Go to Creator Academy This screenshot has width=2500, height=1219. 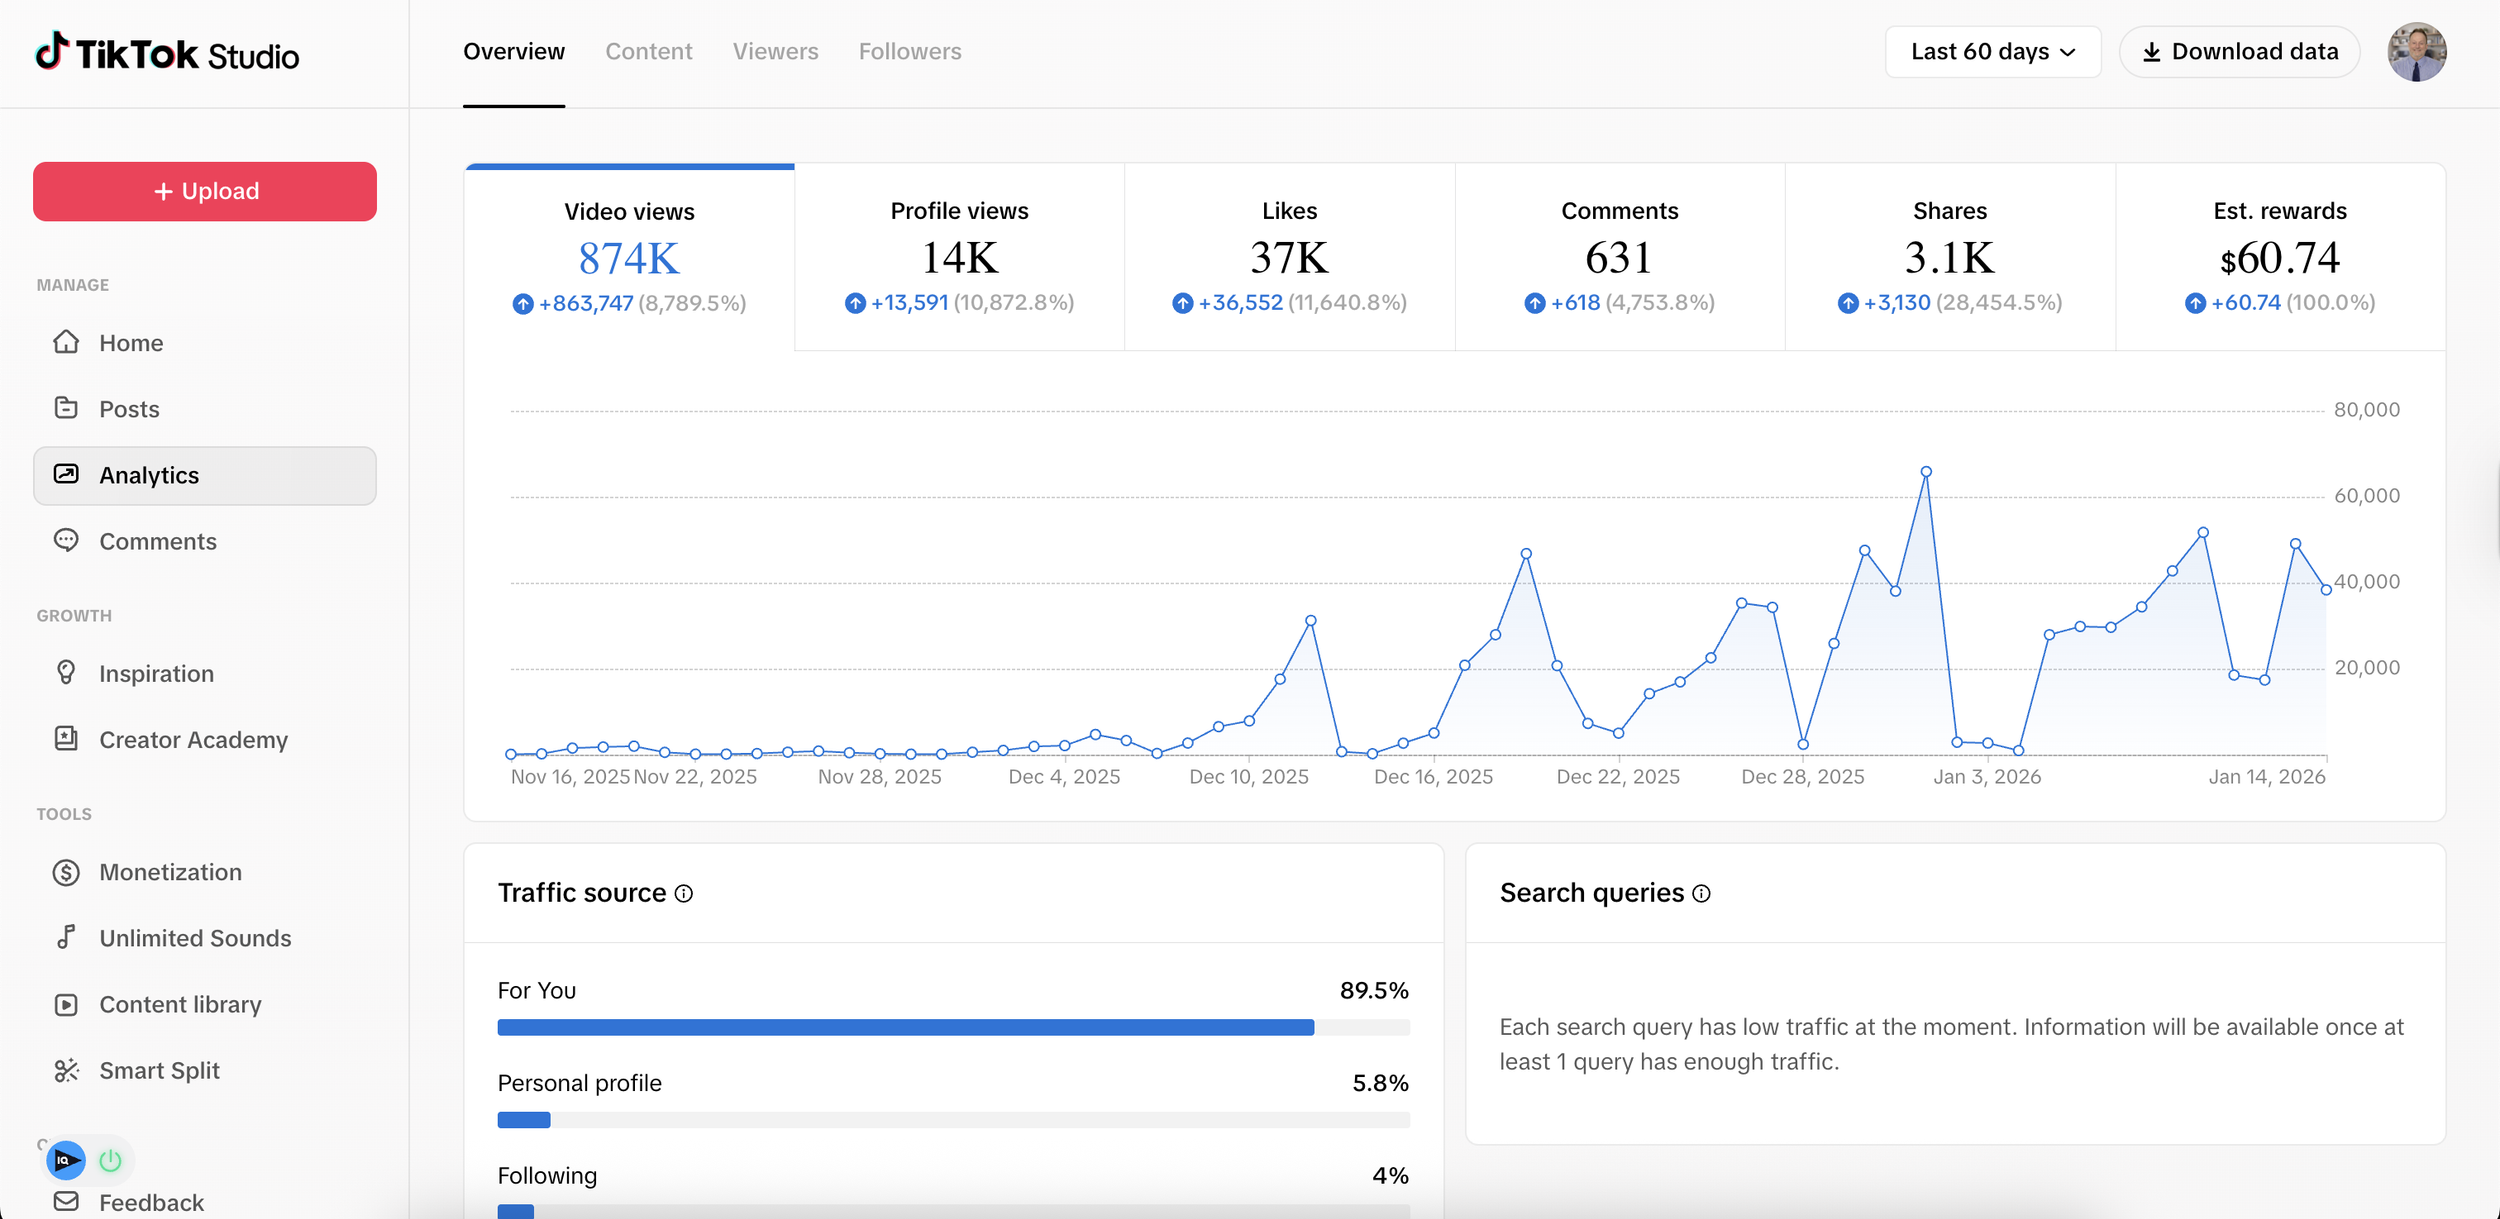(193, 740)
